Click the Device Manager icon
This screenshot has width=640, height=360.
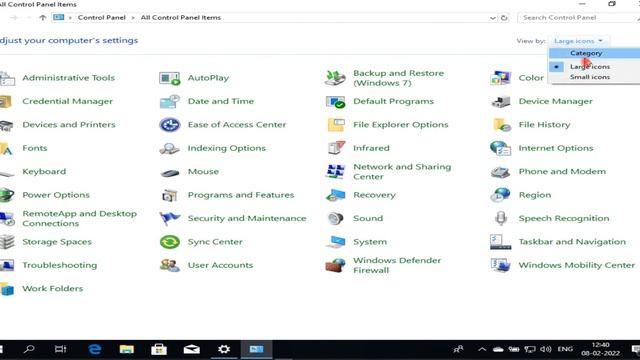click(500, 102)
